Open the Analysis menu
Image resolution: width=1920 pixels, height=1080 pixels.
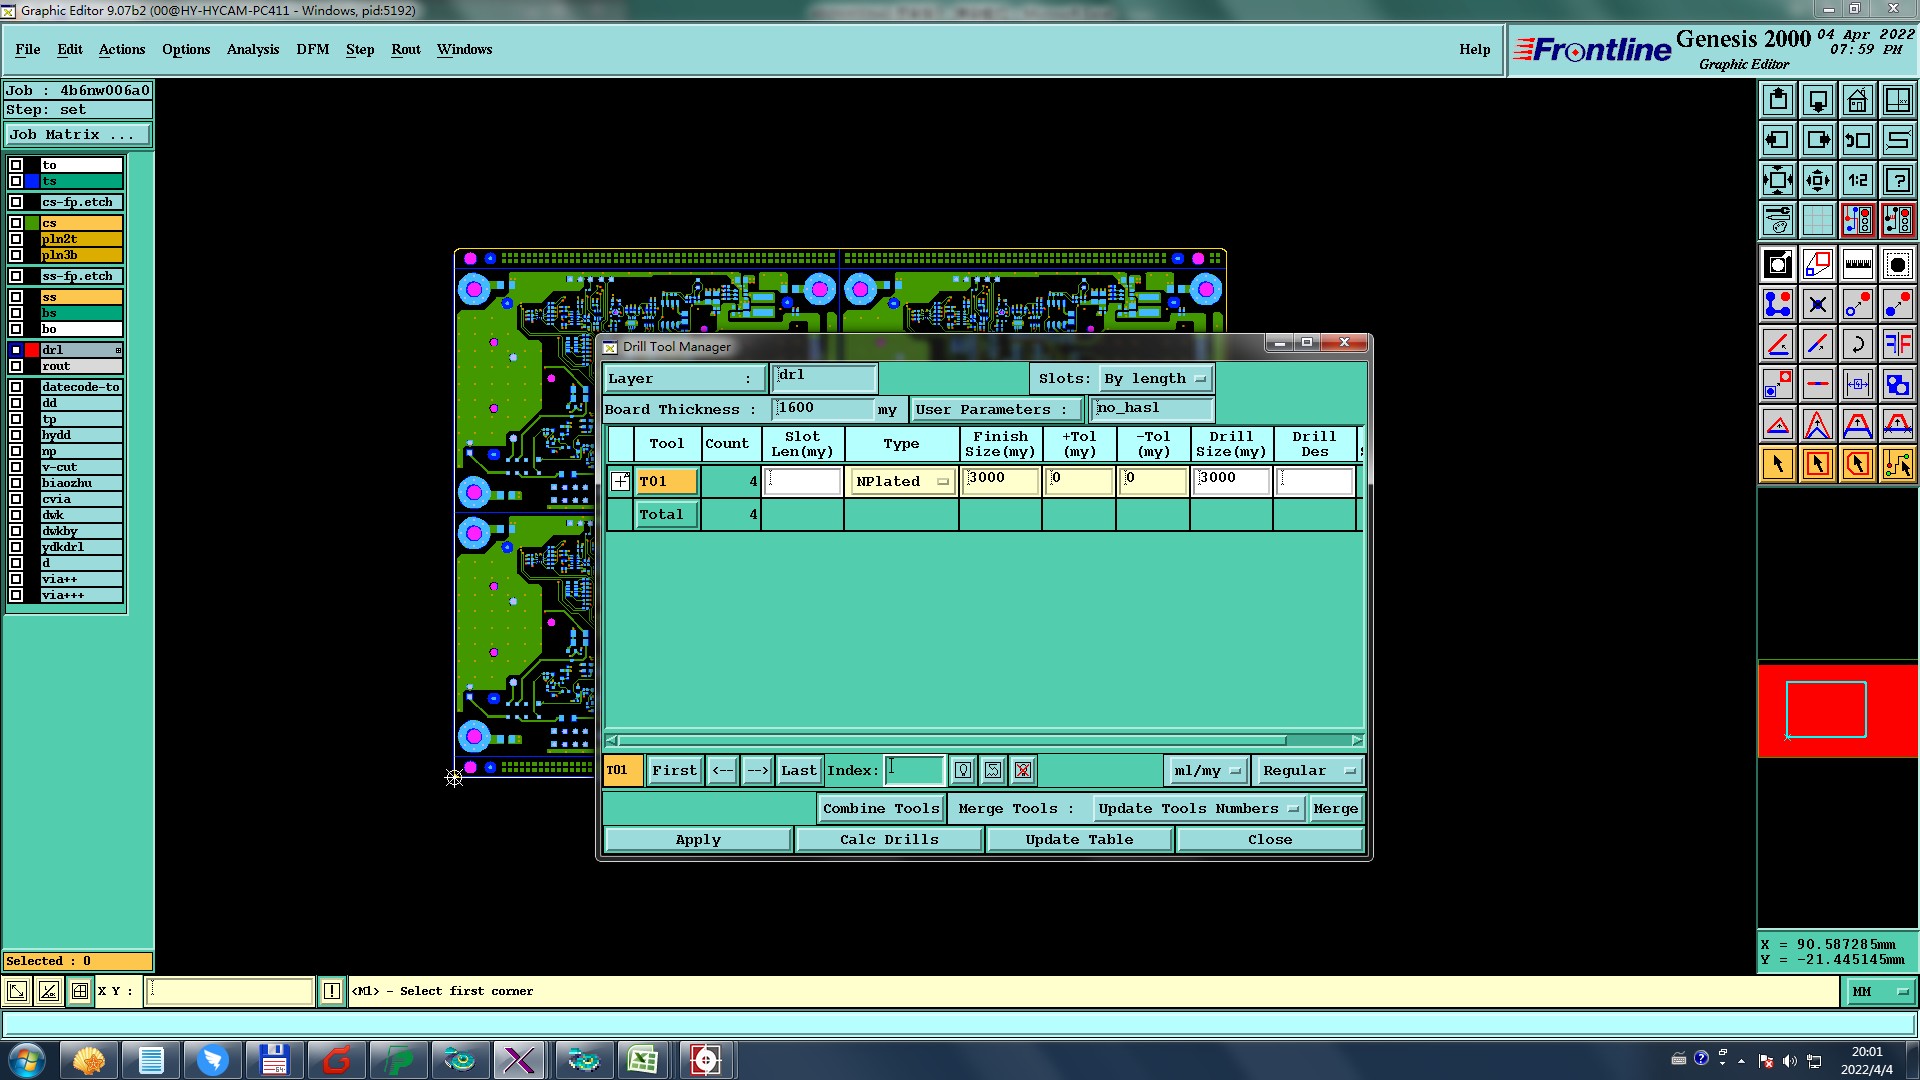point(252,49)
